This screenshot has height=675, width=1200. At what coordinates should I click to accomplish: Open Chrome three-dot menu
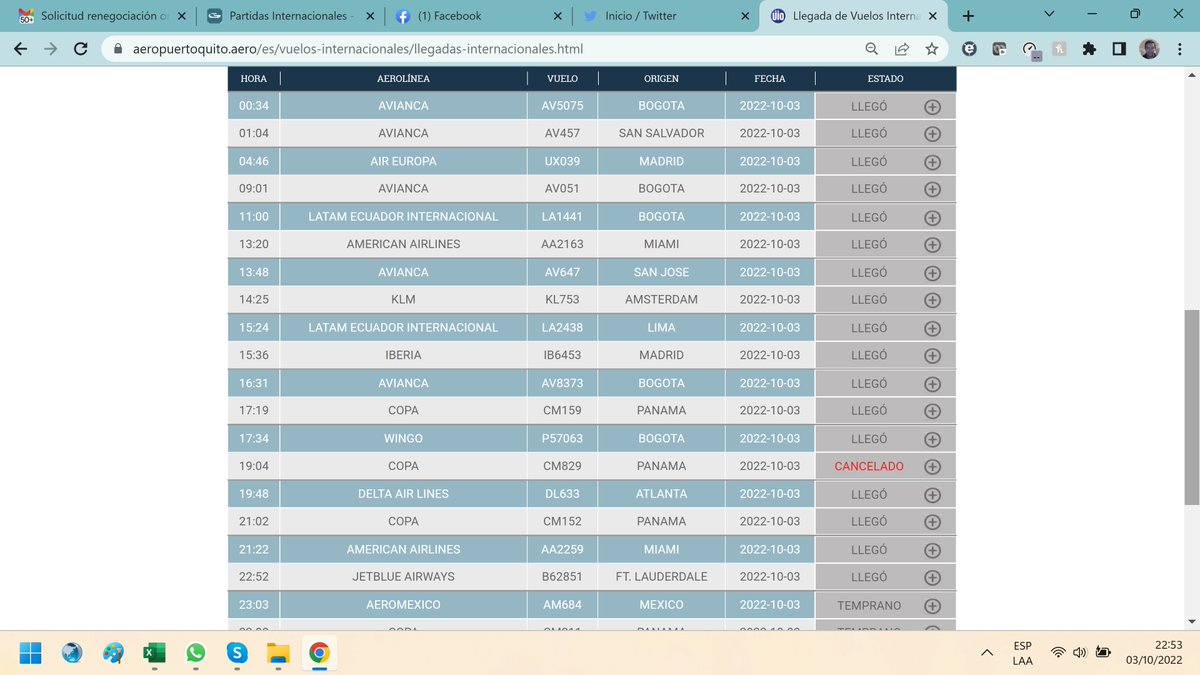pos(1179,49)
